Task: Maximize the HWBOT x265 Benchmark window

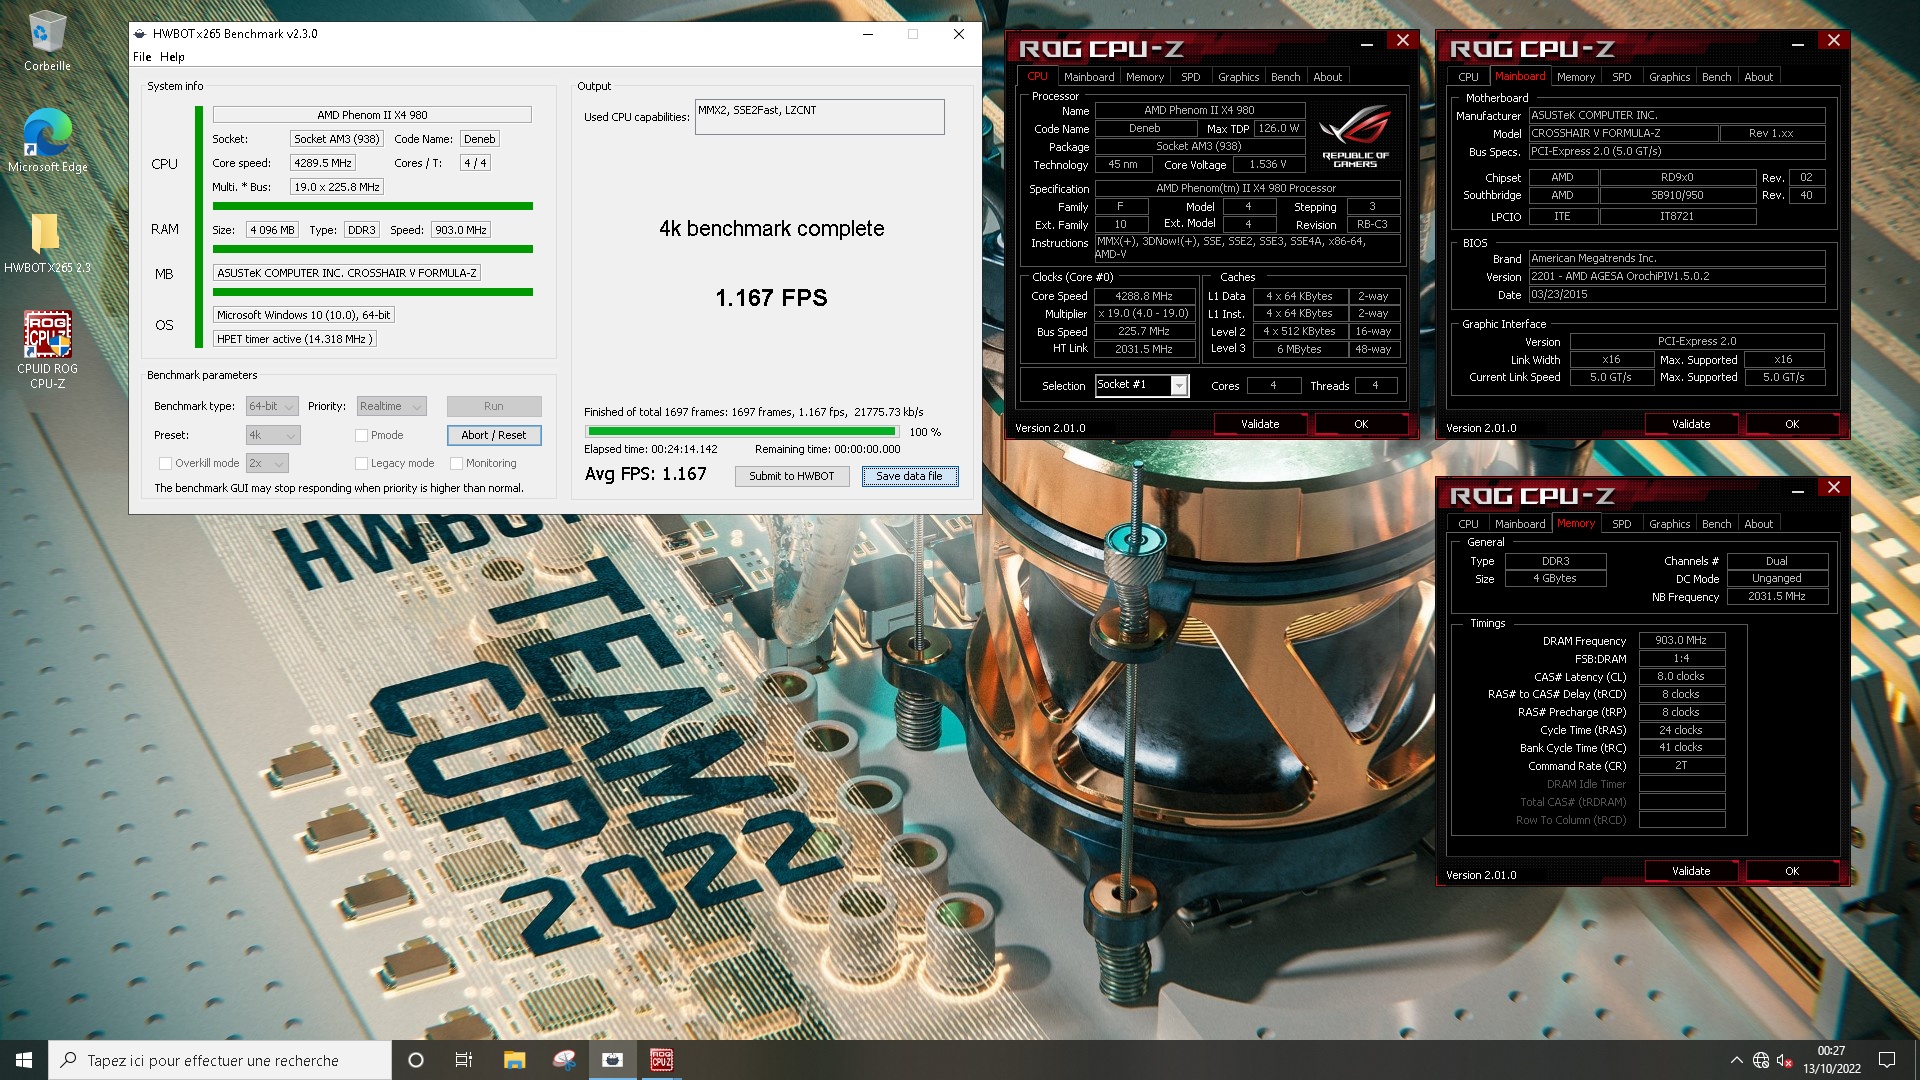Action: tap(913, 34)
